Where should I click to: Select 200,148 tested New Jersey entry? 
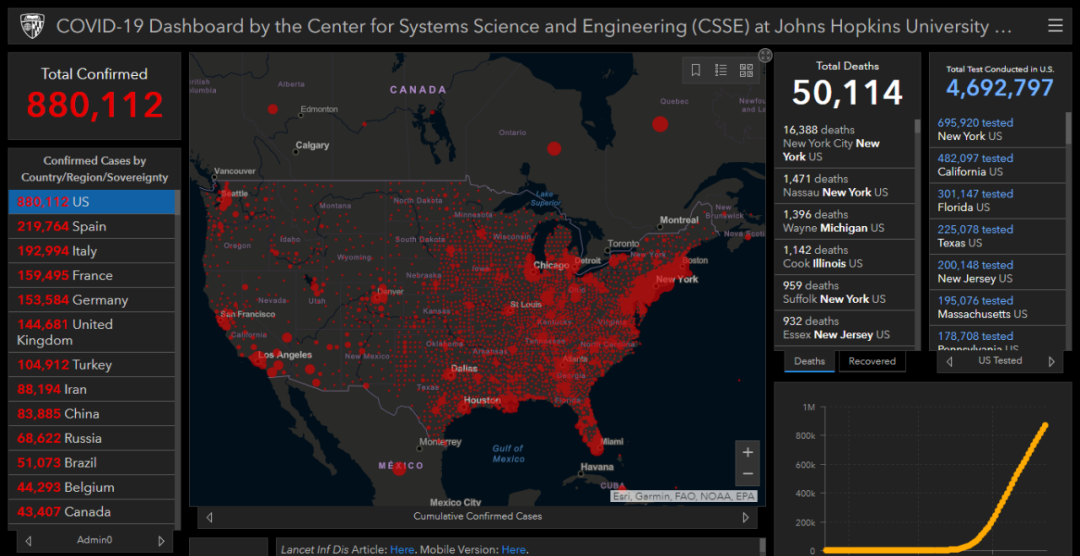(997, 271)
